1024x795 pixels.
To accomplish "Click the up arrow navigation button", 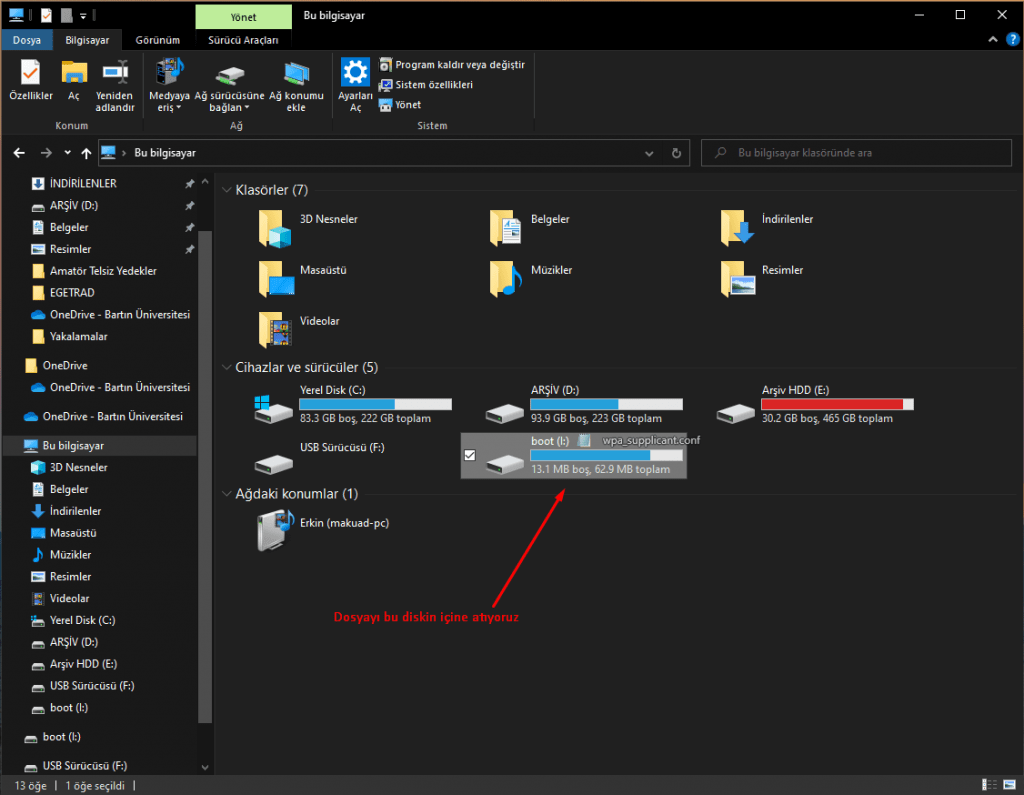I will click(x=87, y=153).
